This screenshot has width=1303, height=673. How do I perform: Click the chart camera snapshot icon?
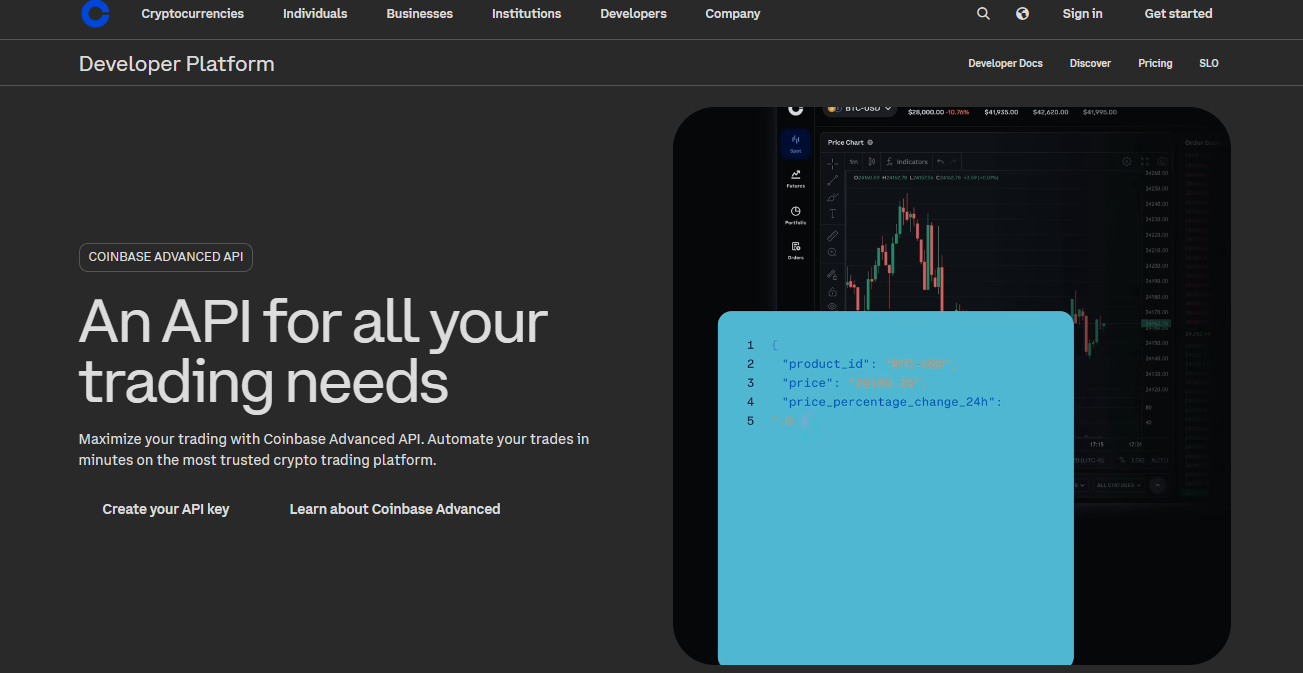point(1162,161)
